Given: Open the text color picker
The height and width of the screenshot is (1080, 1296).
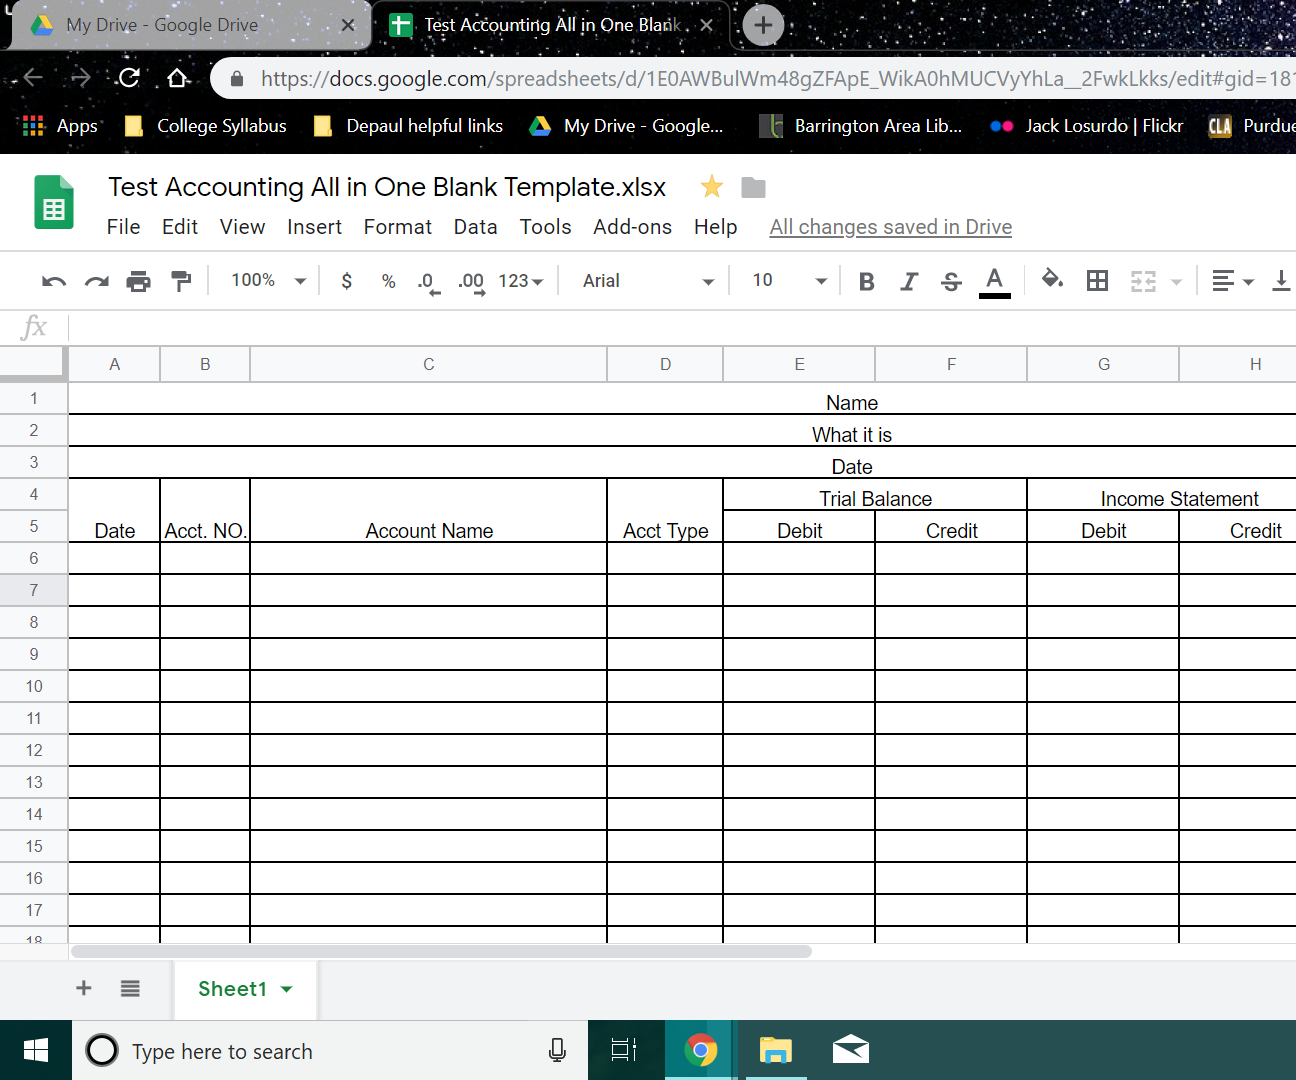Looking at the screenshot, I should tap(994, 281).
